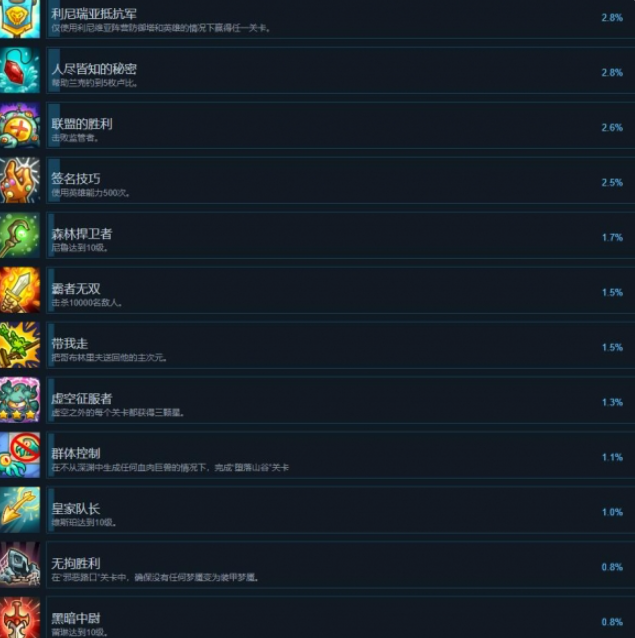Select the 群体控制 prohibited-sign icon
The image size is (635, 638).
(20, 454)
